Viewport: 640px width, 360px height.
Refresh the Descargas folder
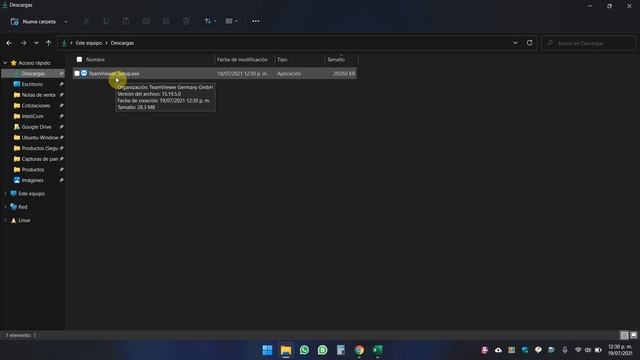click(x=529, y=43)
